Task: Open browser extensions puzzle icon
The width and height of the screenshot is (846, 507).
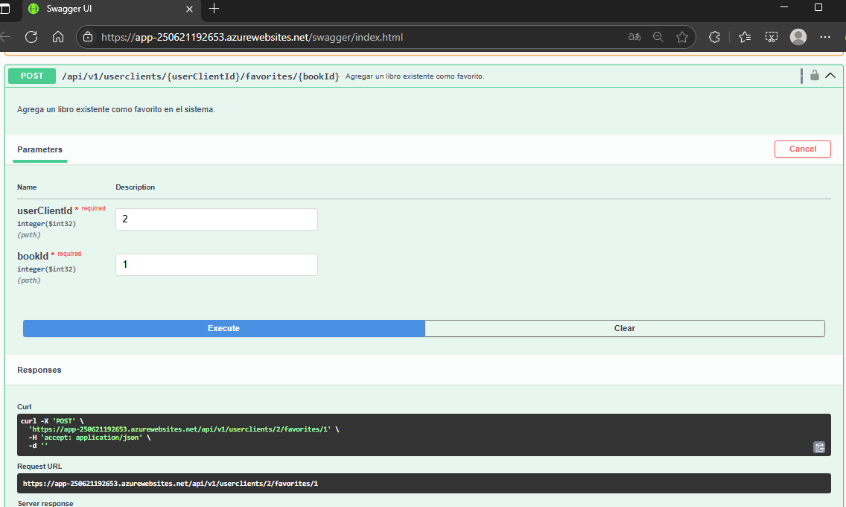Action: pos(714,37)
